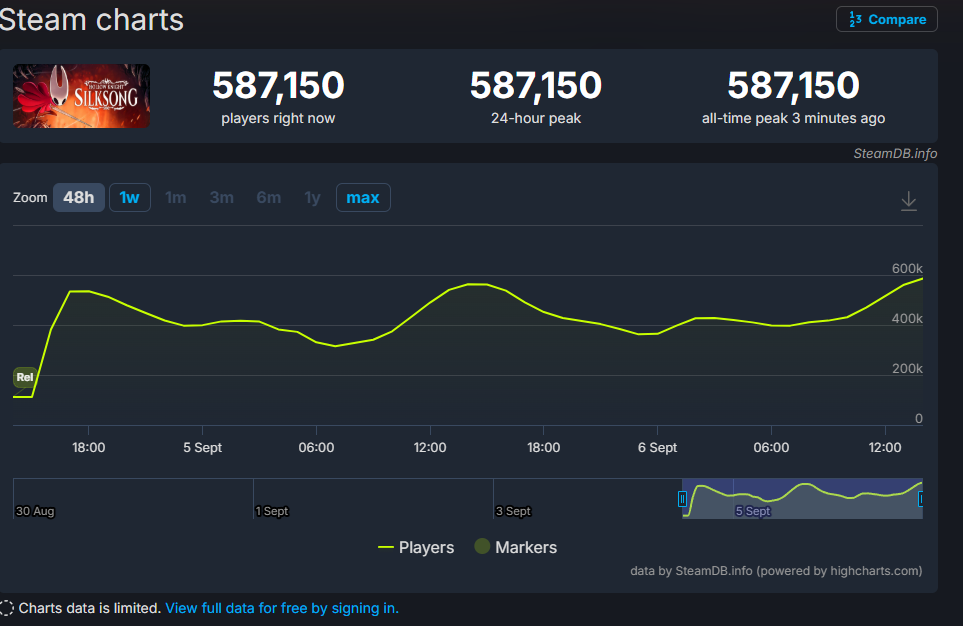The height and width of the screenshot is (626, 963).
Task: Click the Rel release marker on chart
Action: 25,377
